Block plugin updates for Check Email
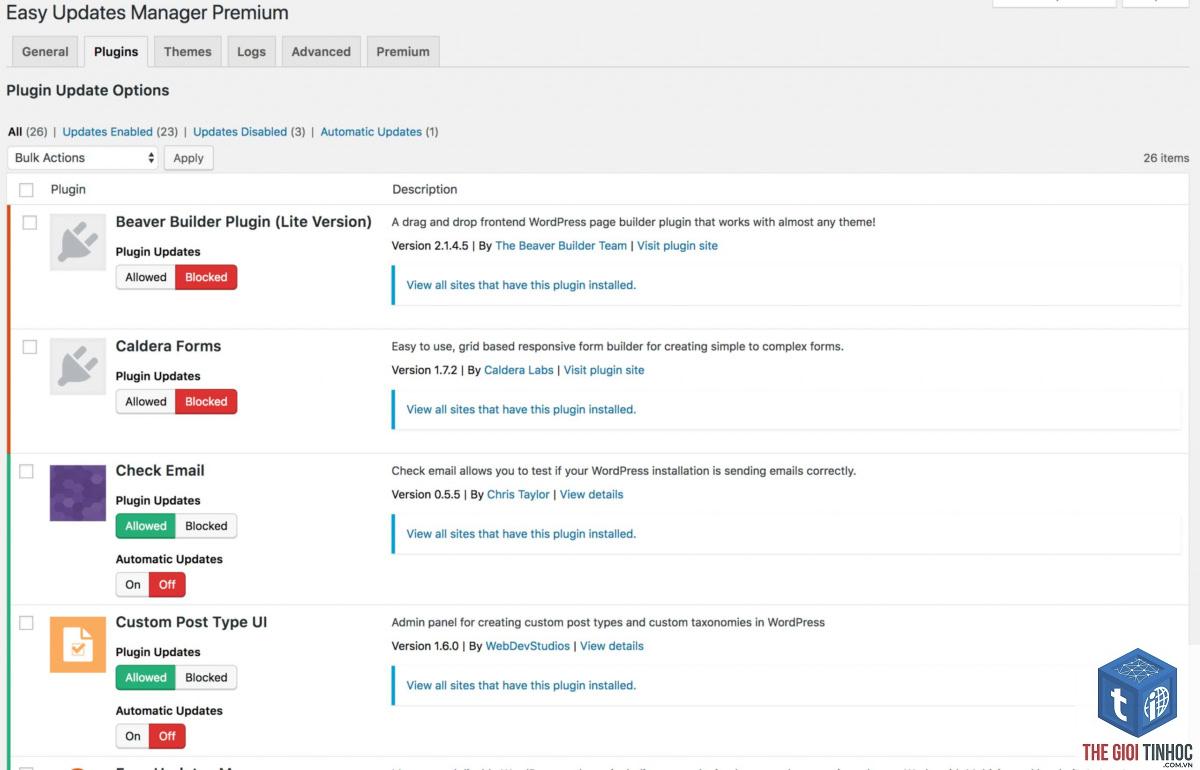The height and width of the screenshot is (770, 1200). click(x=206, y=526)
